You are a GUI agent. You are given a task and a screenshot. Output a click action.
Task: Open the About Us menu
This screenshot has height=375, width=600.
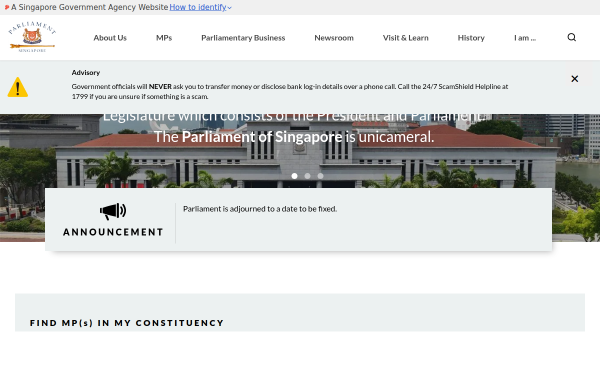click(x=110, y=38)
